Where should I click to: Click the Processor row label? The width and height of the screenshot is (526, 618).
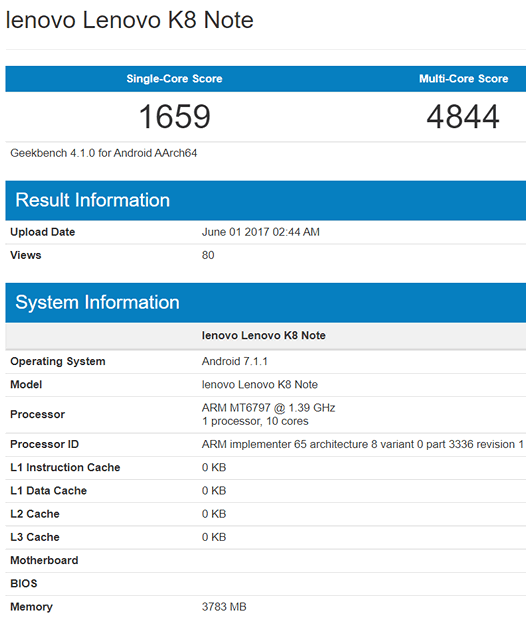(x=37, y=415)
